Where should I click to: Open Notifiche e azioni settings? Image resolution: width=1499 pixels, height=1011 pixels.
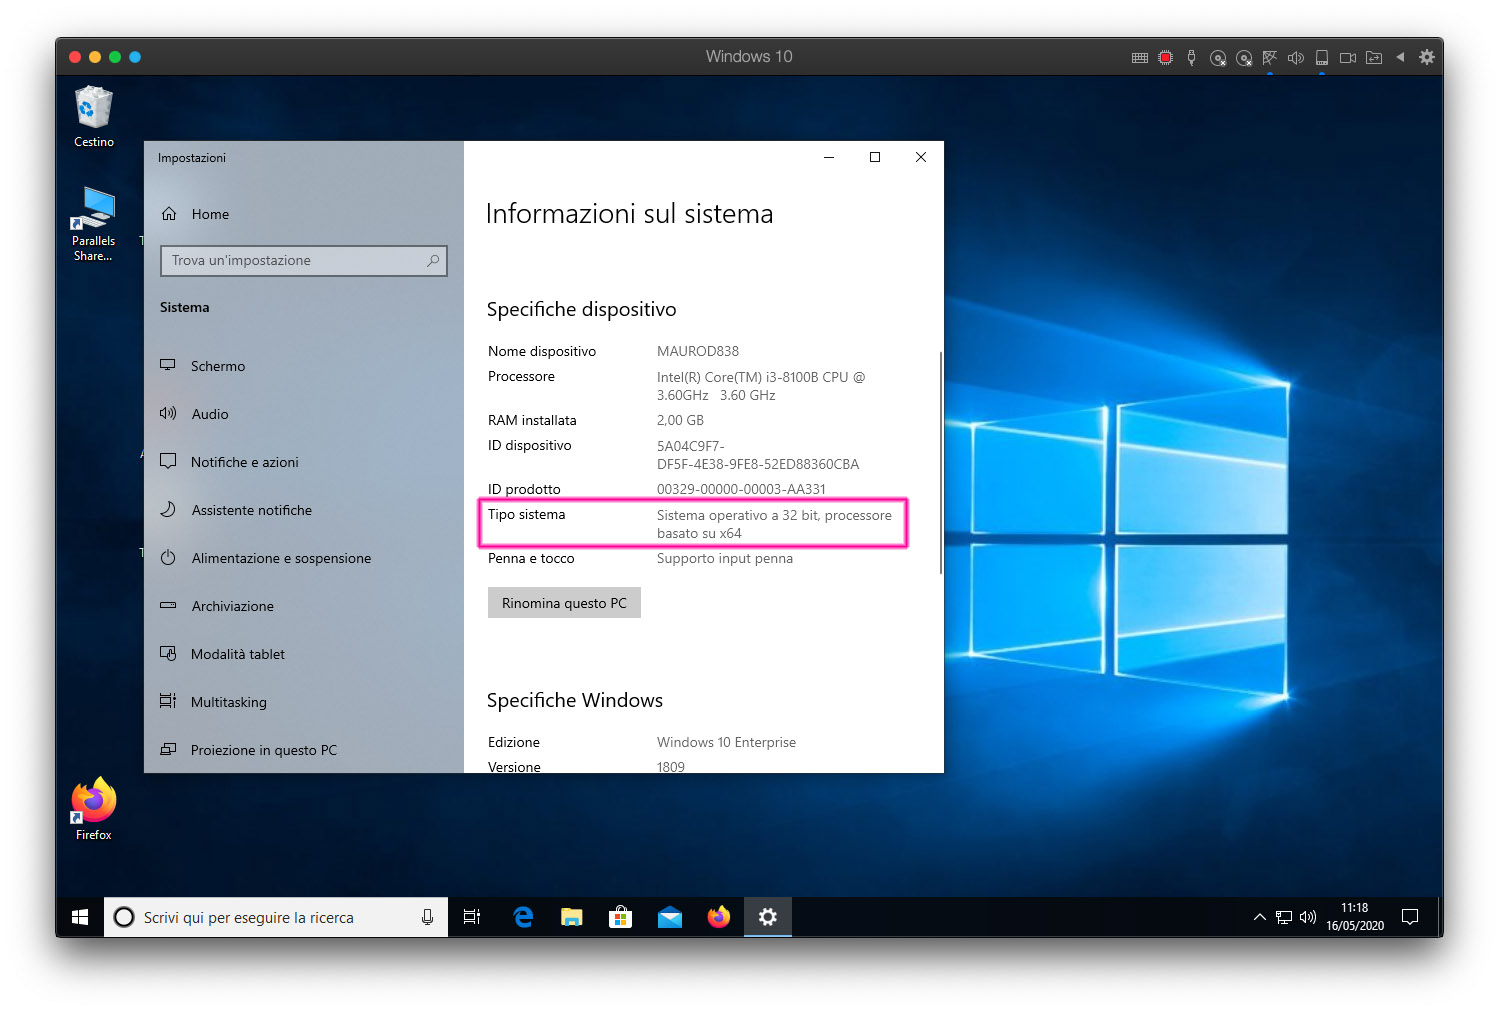304,462
